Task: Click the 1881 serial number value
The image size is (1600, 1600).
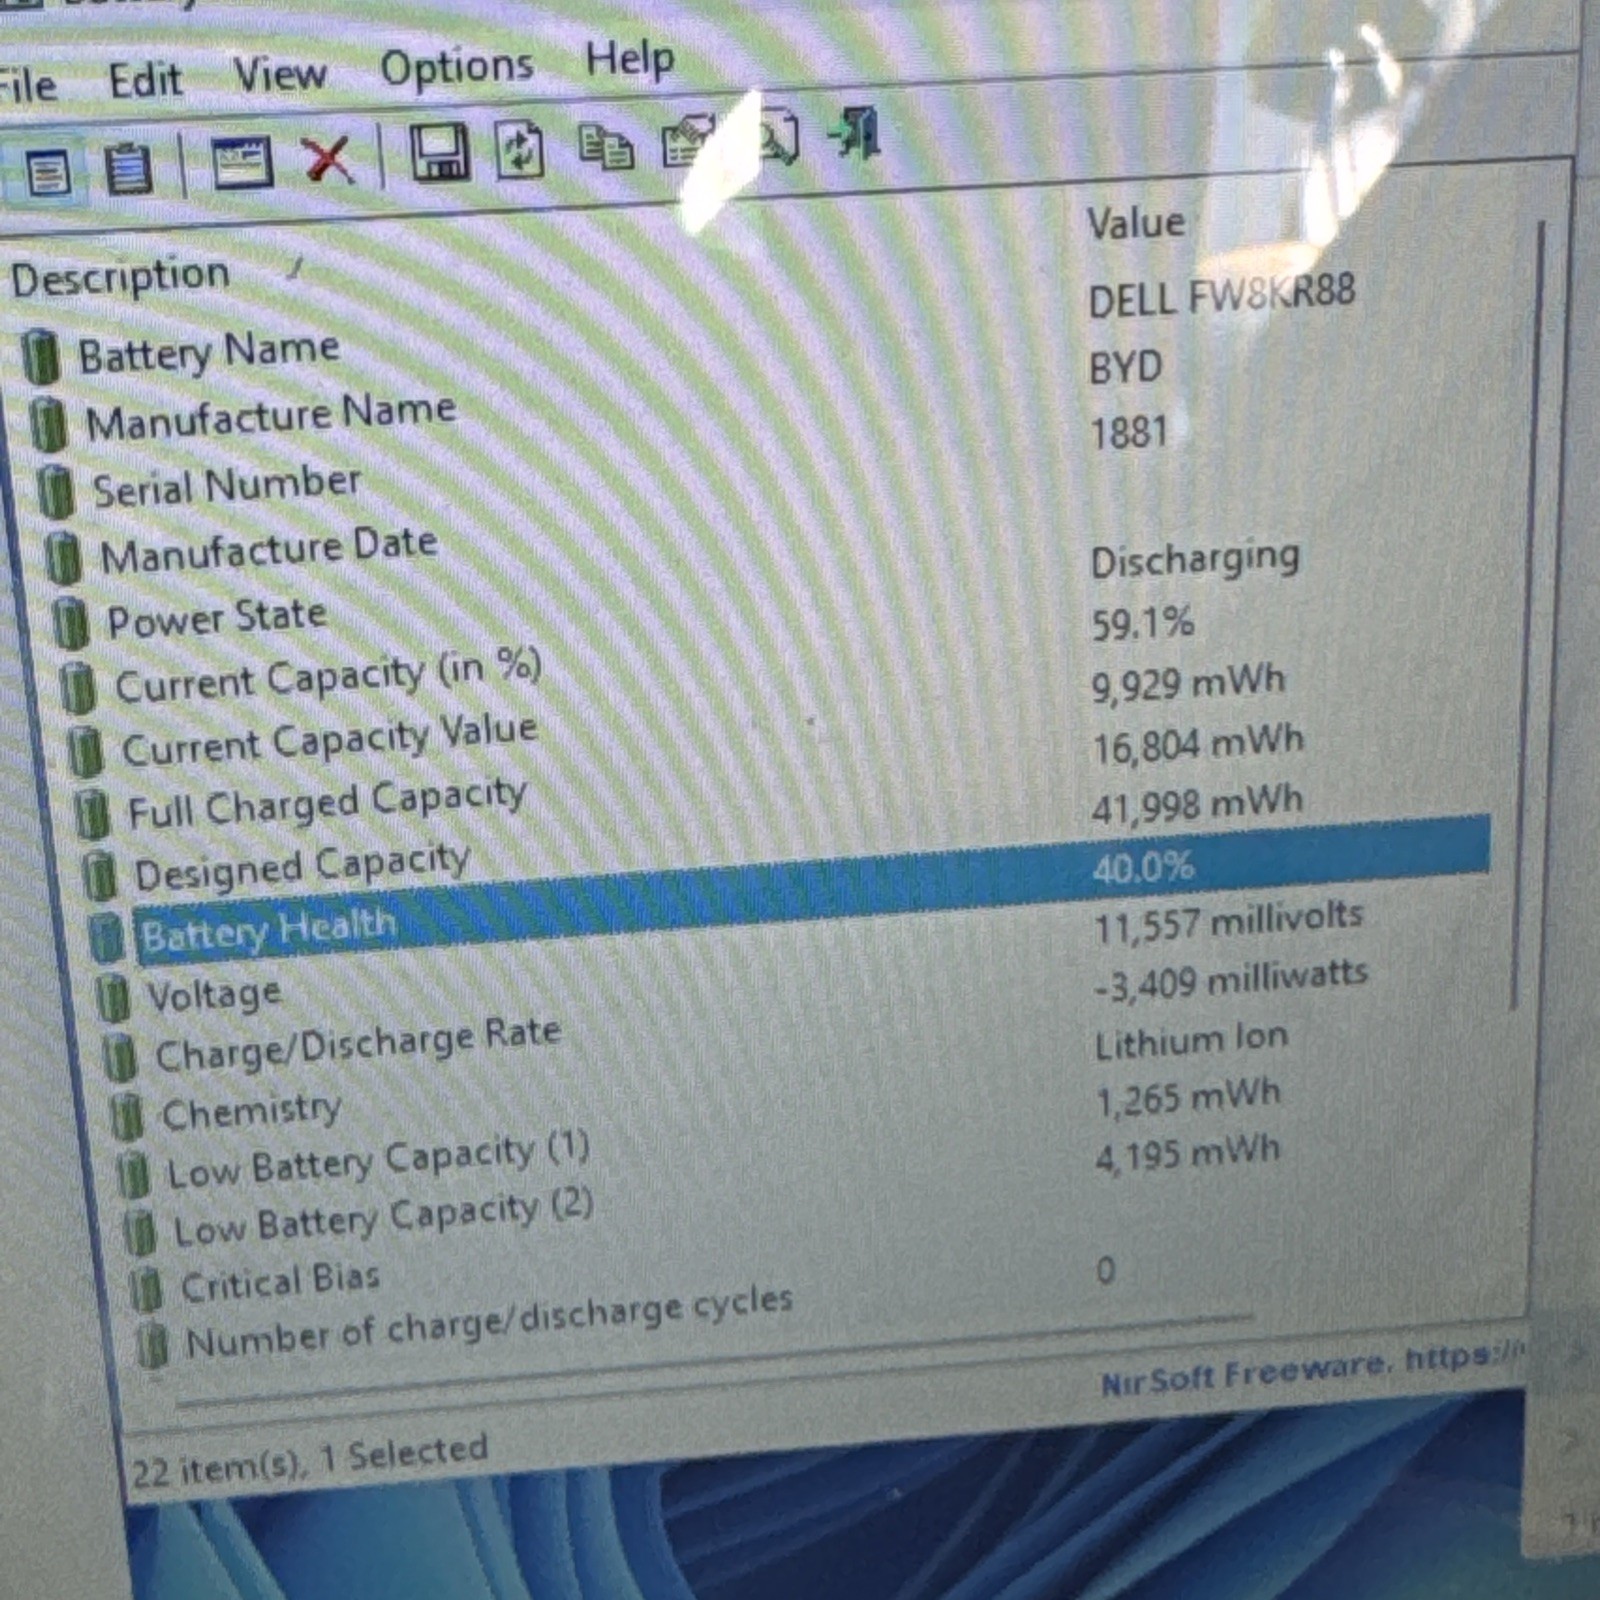Action: [1130, 433]
